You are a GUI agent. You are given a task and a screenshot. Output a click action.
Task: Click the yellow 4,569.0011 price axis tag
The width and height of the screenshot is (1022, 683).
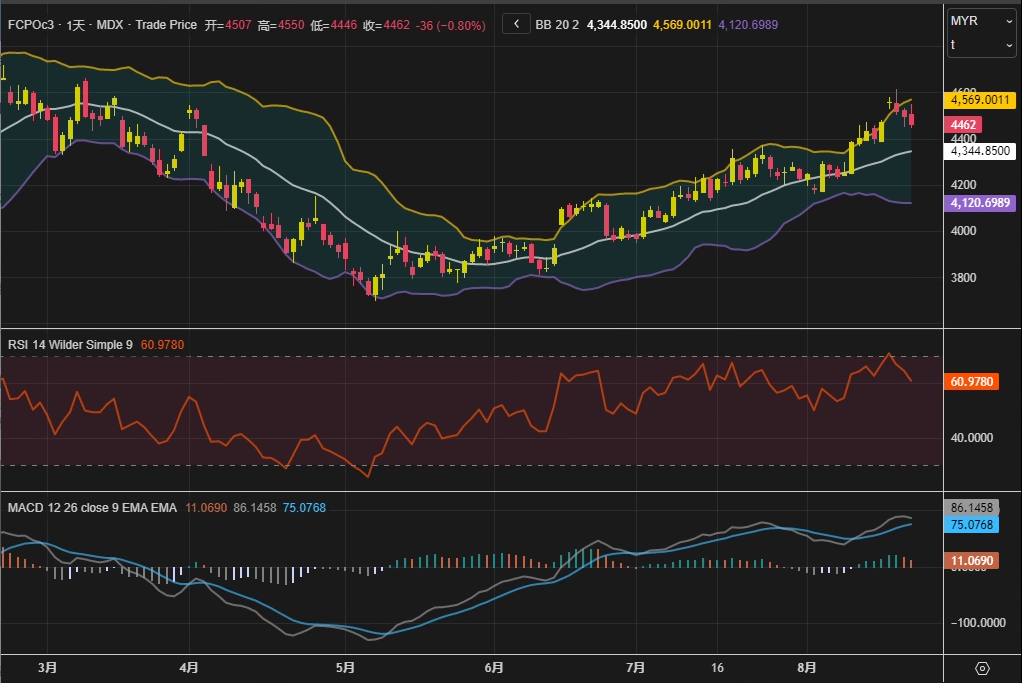click(980, 100)
